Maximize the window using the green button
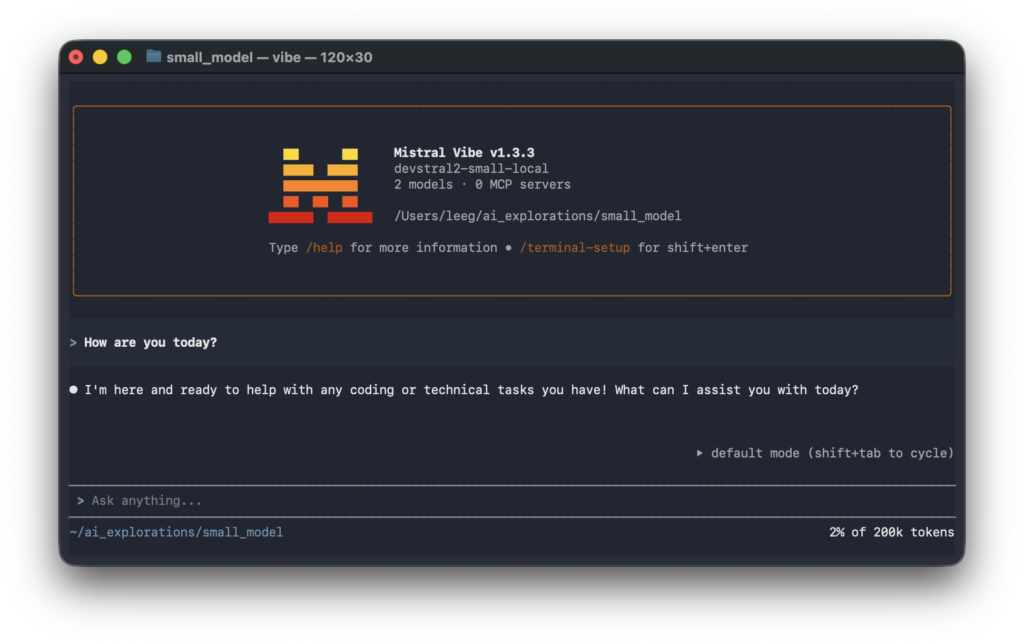The height and width of the screenshot is (644, 1024). (x=124, y=57)
